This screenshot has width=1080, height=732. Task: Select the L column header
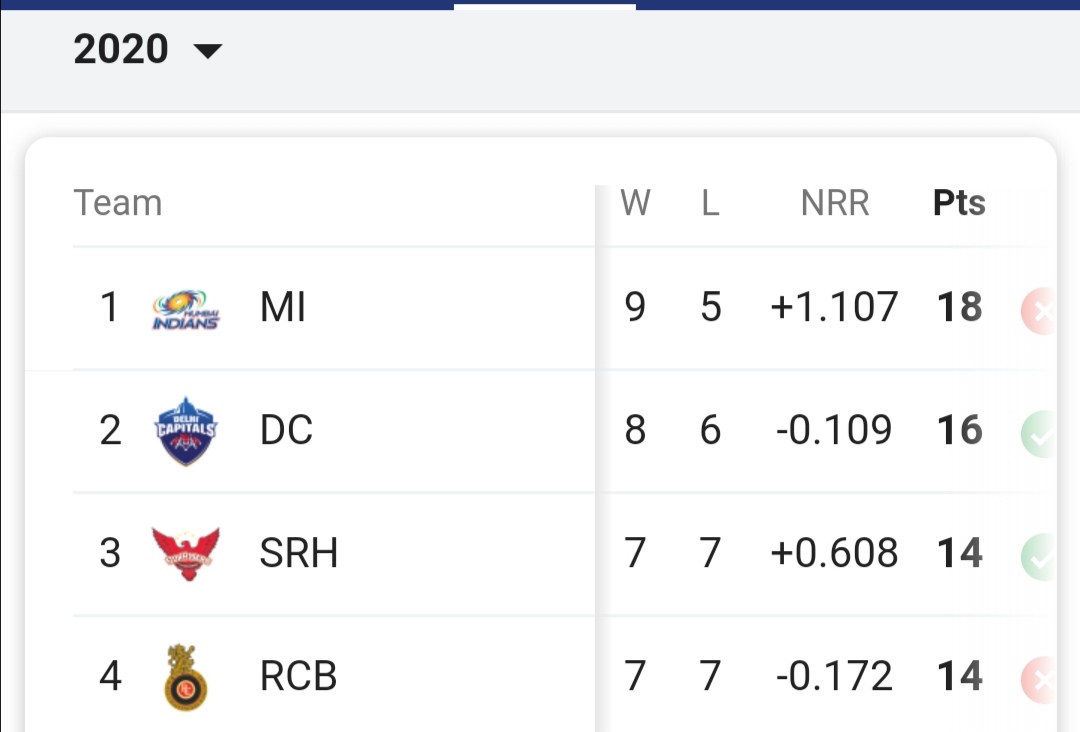pos(710,203)
